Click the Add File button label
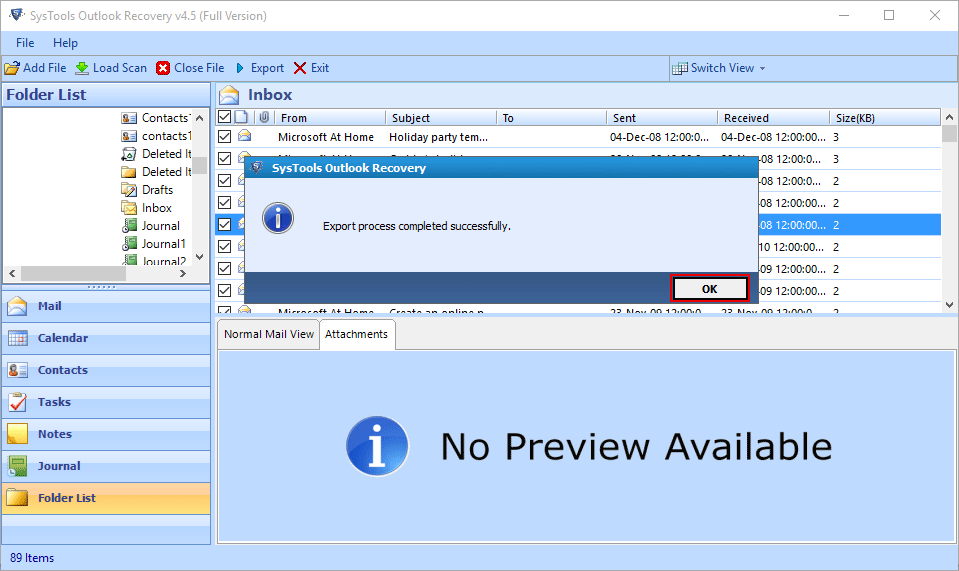This screenshot has width=959, height=571. point(45,68)
